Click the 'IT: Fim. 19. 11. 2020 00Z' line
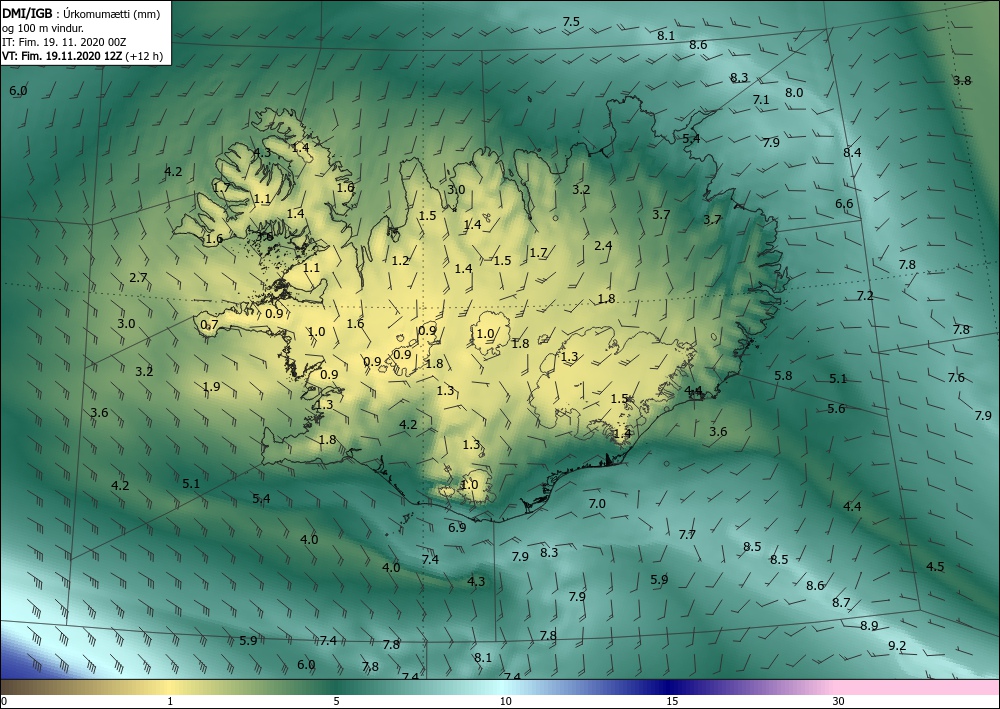 64,42
